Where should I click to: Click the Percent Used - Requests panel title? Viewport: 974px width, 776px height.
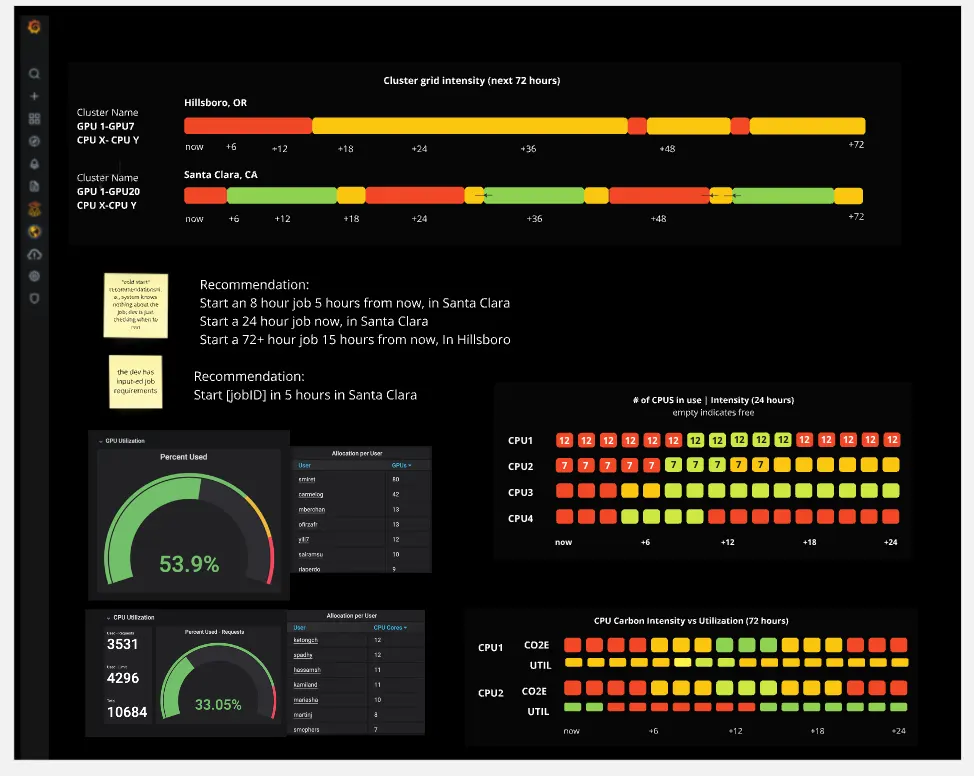tap(215, 632)
